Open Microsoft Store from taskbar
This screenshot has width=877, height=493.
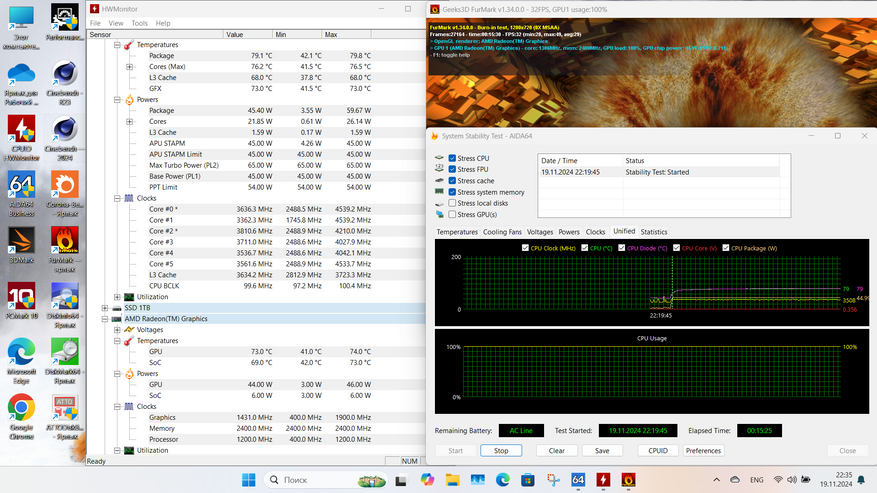coord(527,480)
